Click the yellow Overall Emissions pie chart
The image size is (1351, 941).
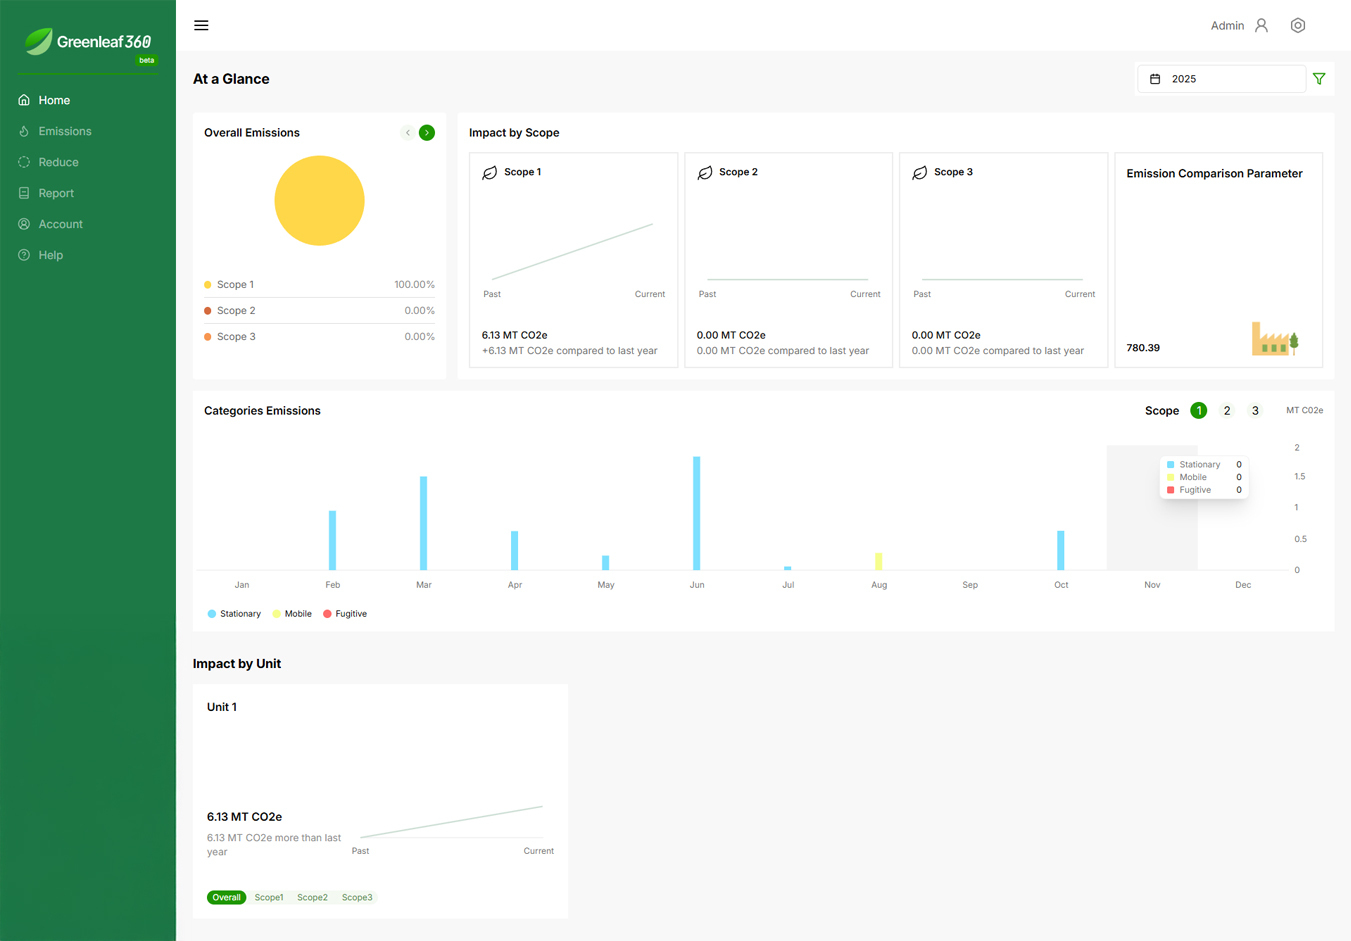(x=319, y=201)
